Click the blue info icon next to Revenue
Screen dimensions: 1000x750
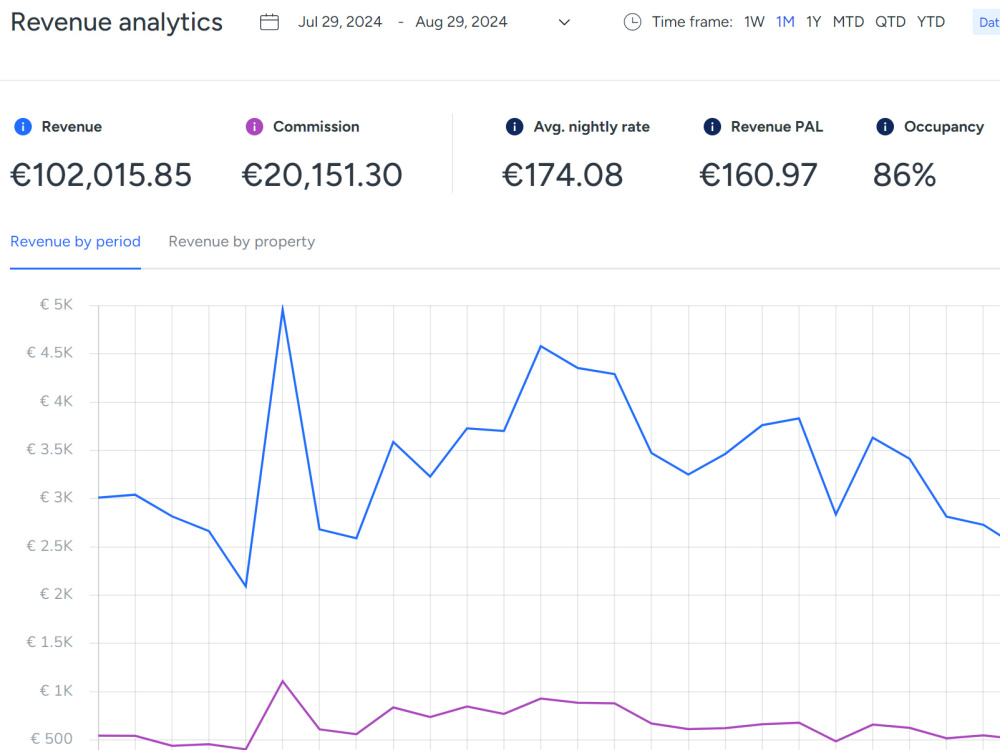tap(23, 126)
